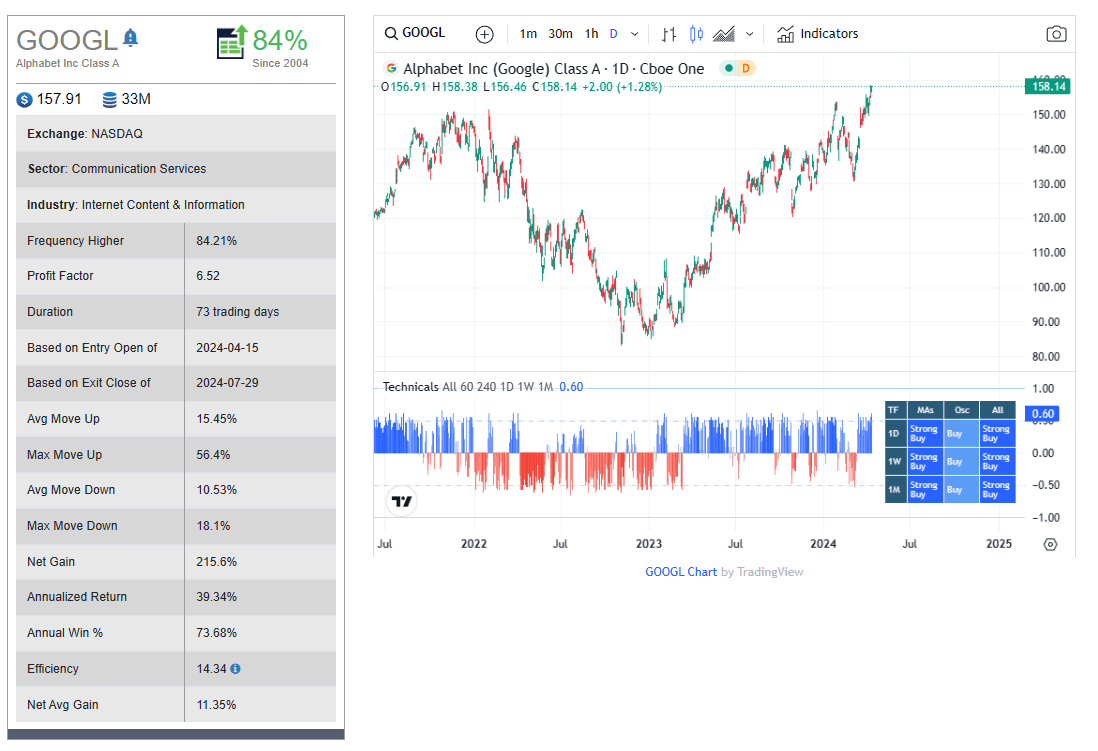Image resolution: width=1098 pixels, height=751 pixels.
Task: Click the Alphabet Inc chart title legend
Action: 553,69
